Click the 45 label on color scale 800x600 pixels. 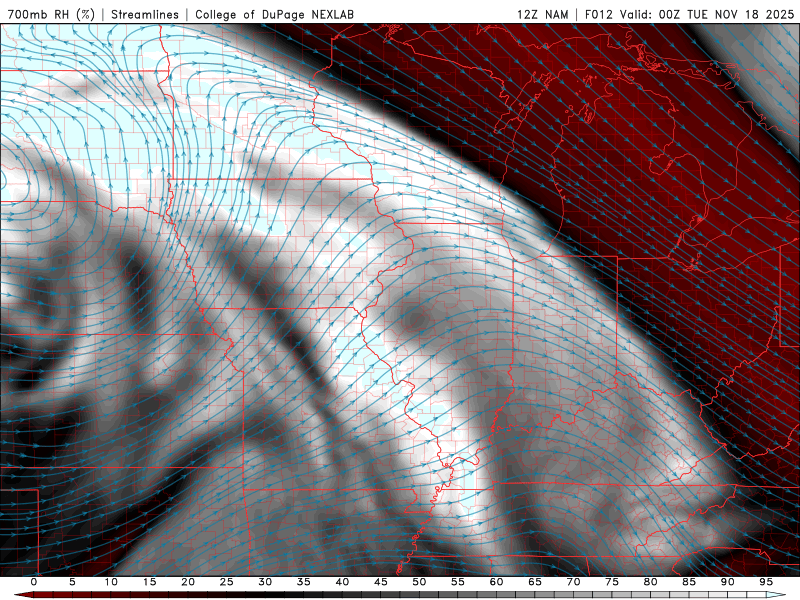[x=381, y=582]
